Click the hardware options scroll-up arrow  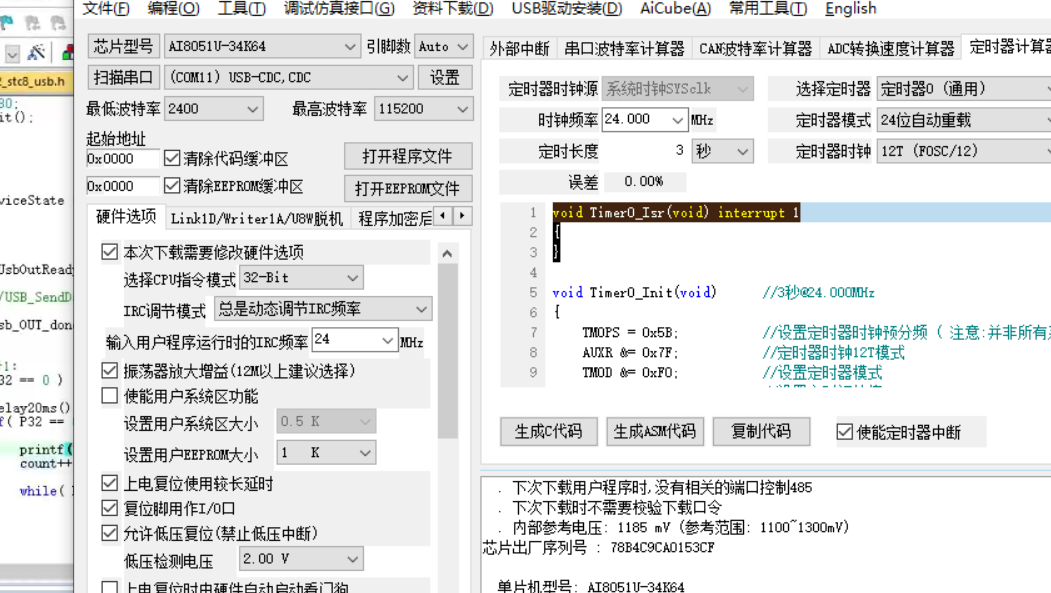click(447, 253)
